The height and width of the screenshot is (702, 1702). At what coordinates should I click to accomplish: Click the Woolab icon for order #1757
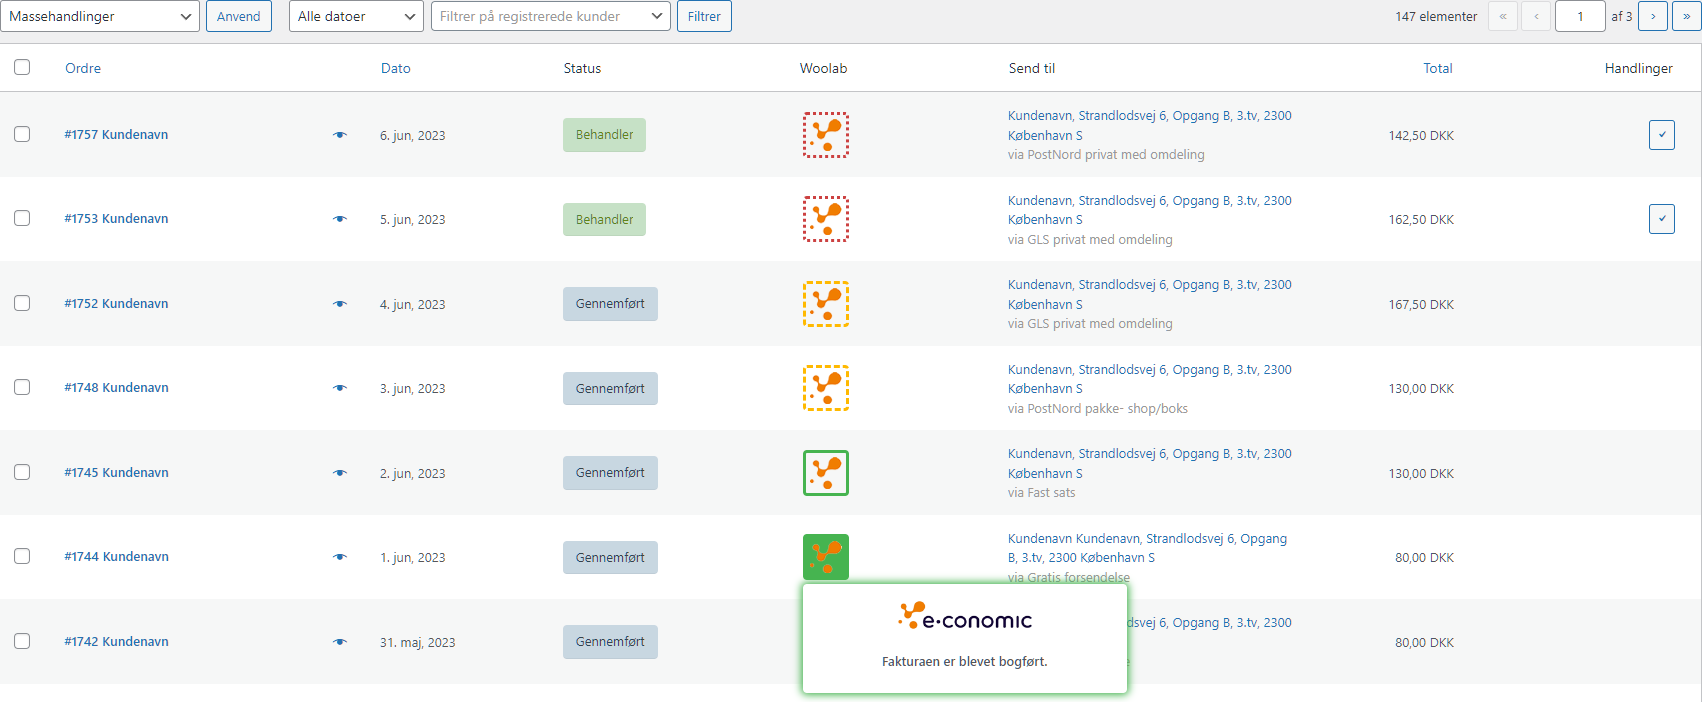click(x=825, y=135)
